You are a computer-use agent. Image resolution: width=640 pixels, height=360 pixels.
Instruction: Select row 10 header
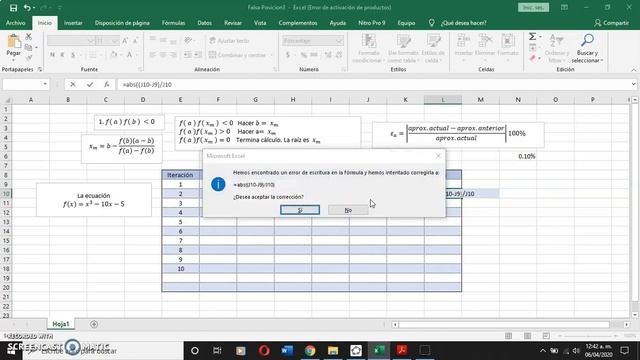point(6,193)
